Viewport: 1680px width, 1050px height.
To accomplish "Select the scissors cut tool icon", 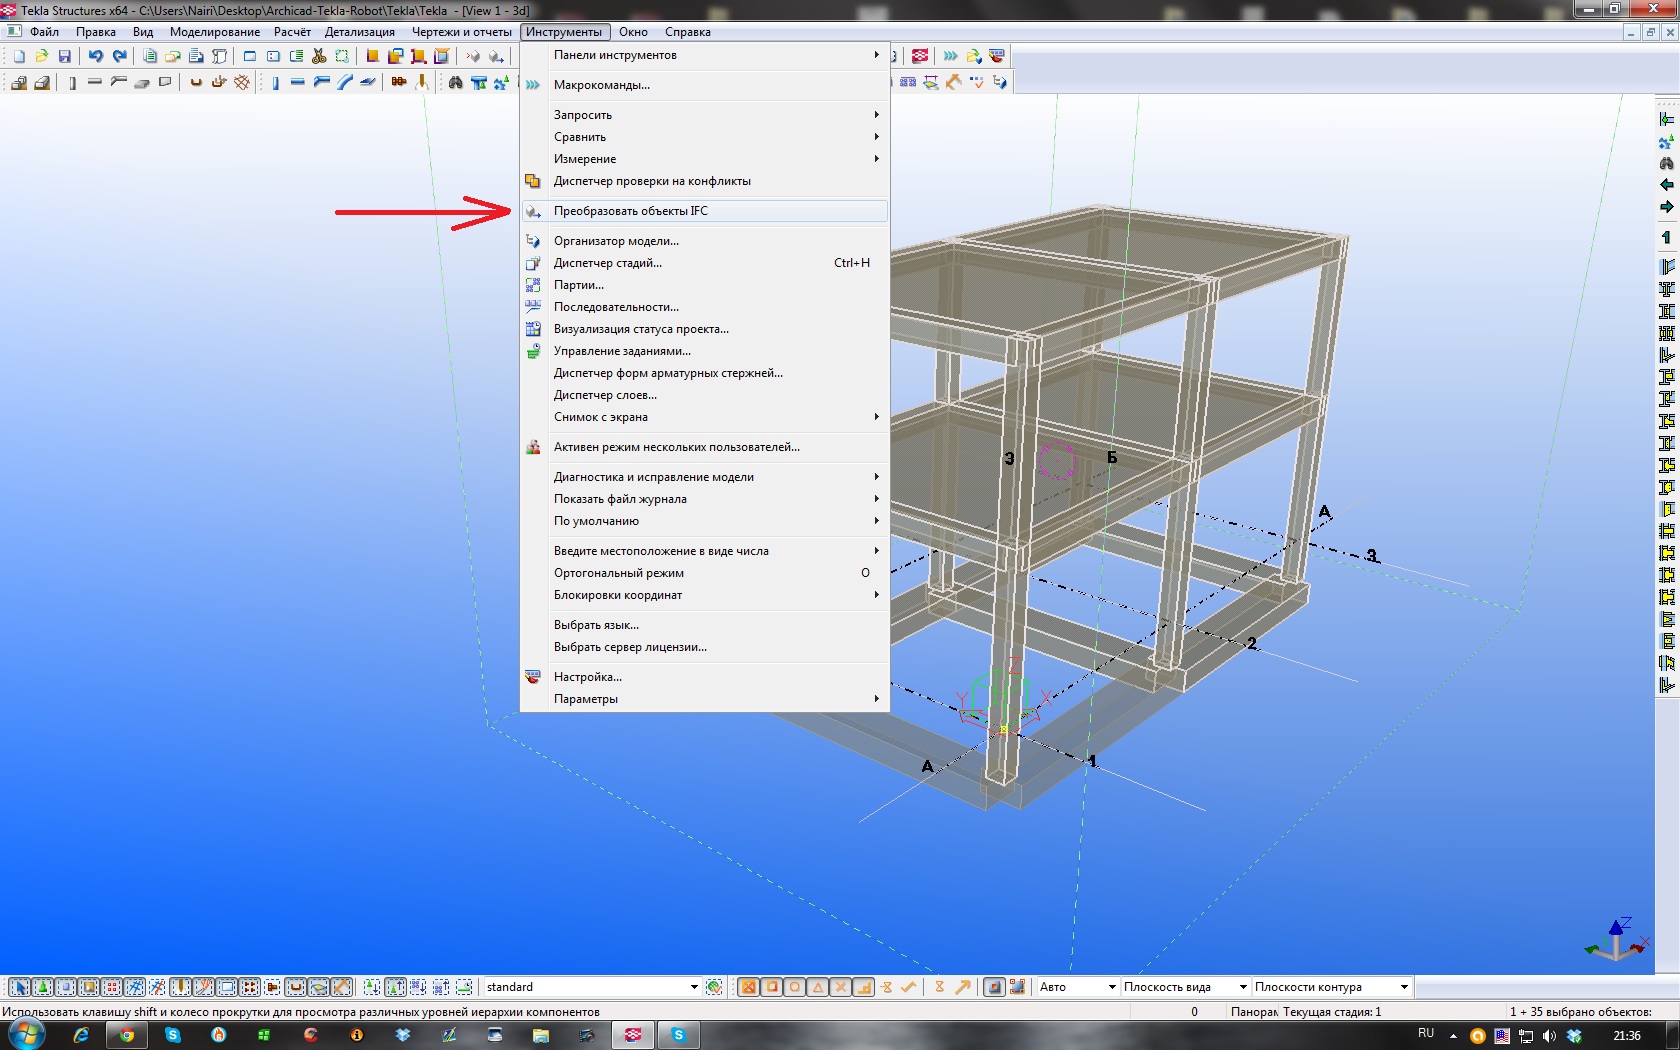I will [x=319, y=56].
